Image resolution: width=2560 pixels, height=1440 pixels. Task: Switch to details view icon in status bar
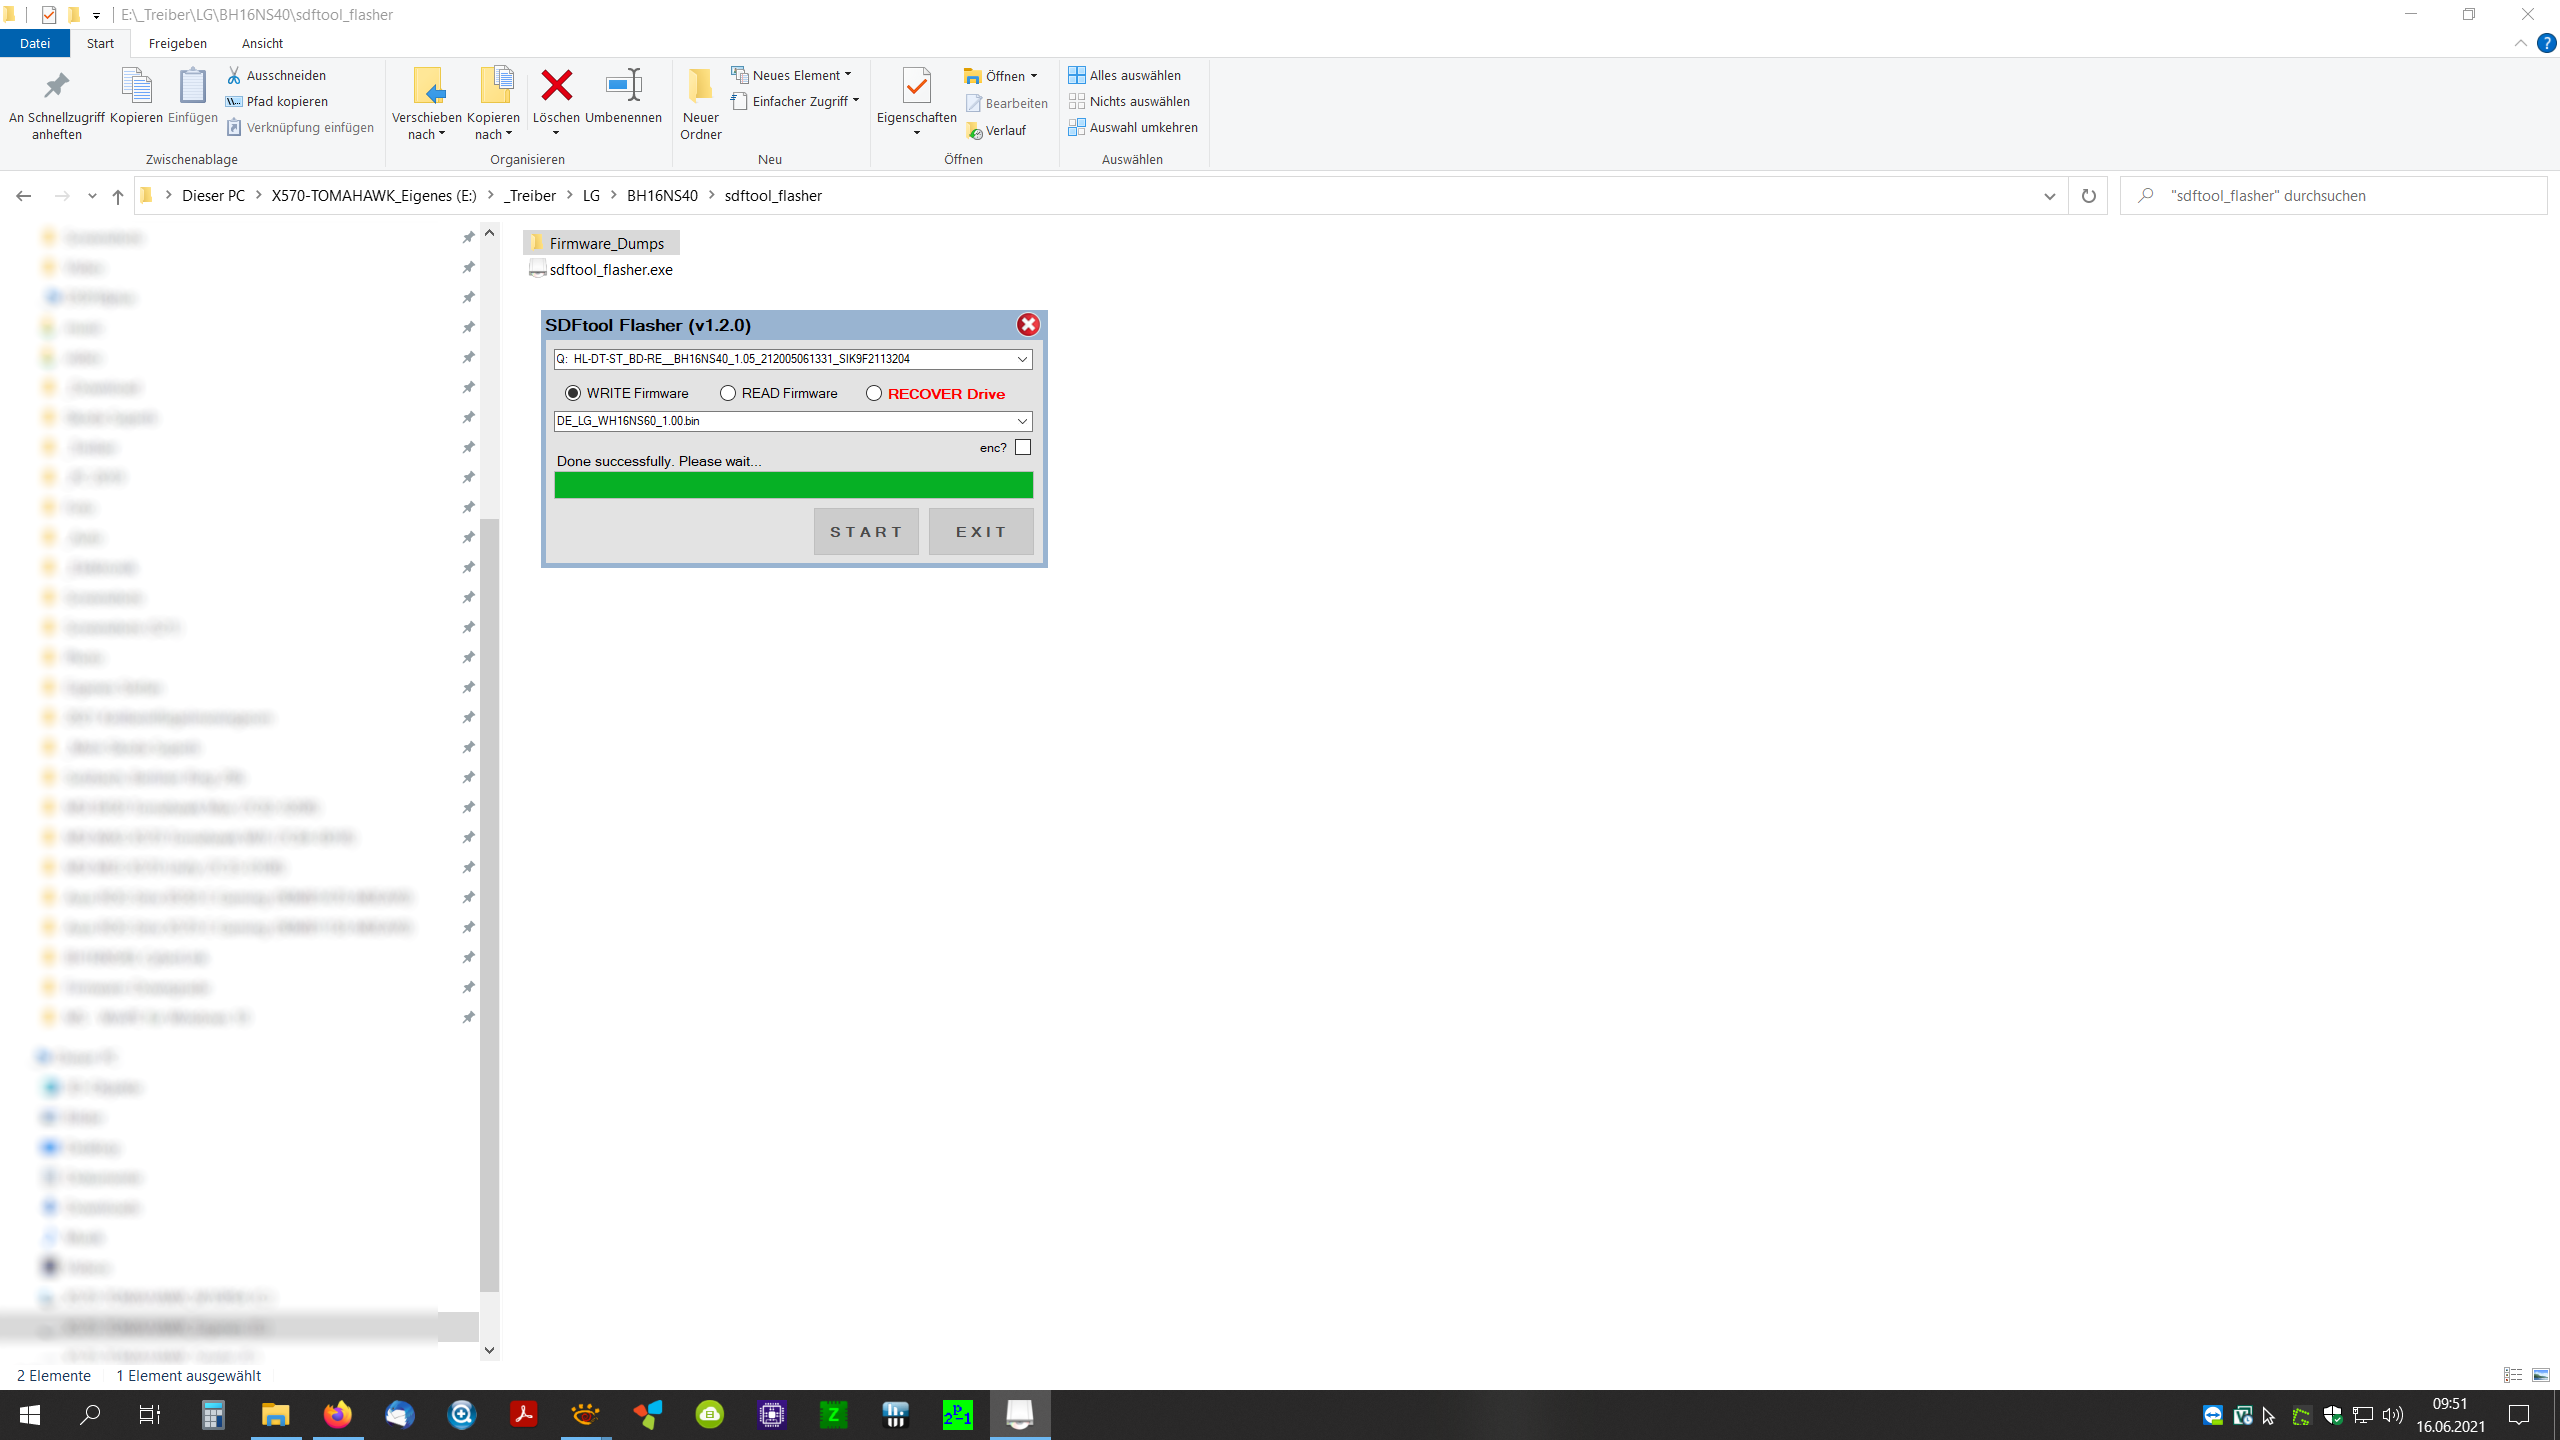click(x=2513, y=1375)
